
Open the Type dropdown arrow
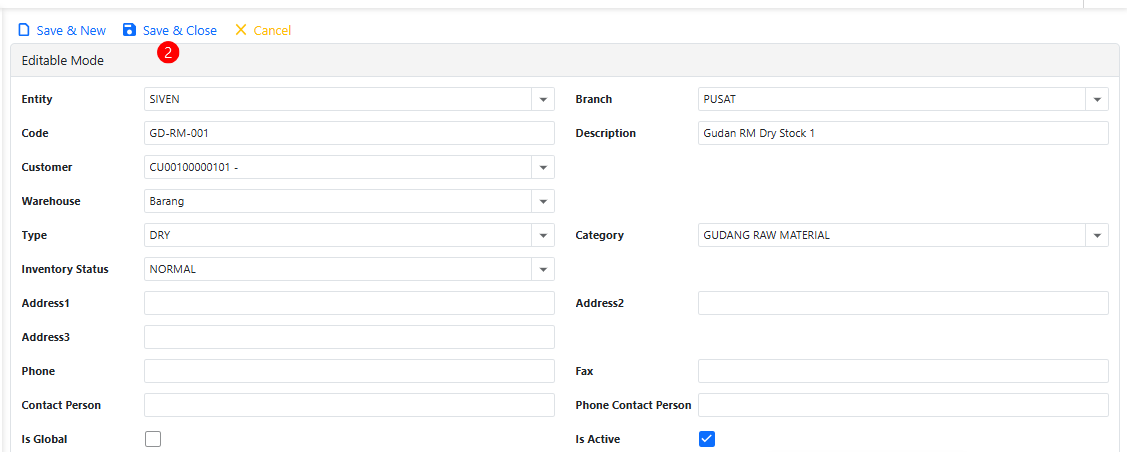point(543,235)
